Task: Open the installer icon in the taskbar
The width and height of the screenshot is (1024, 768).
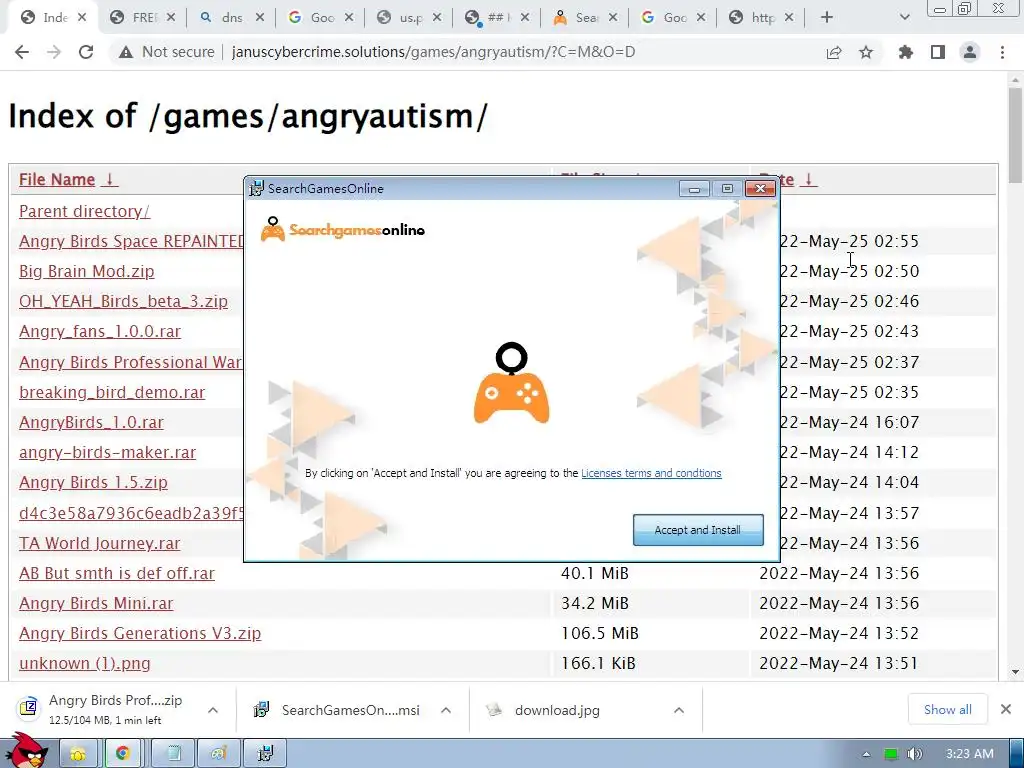Action: click(265, 754)
